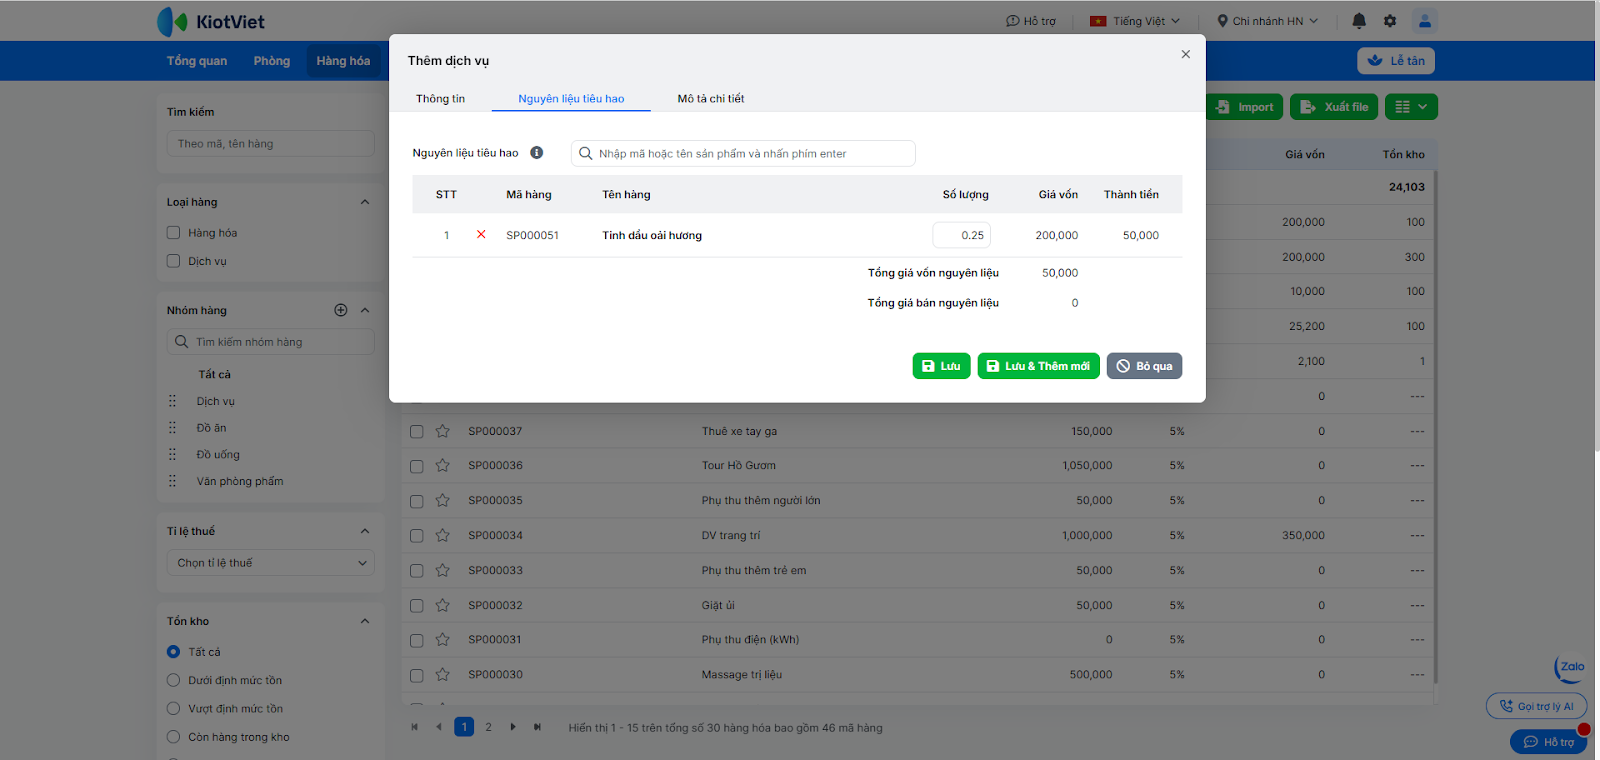The image size is (1600, 760).
Task: Open the Zalo chat icon
Action: pos(1571,668)
